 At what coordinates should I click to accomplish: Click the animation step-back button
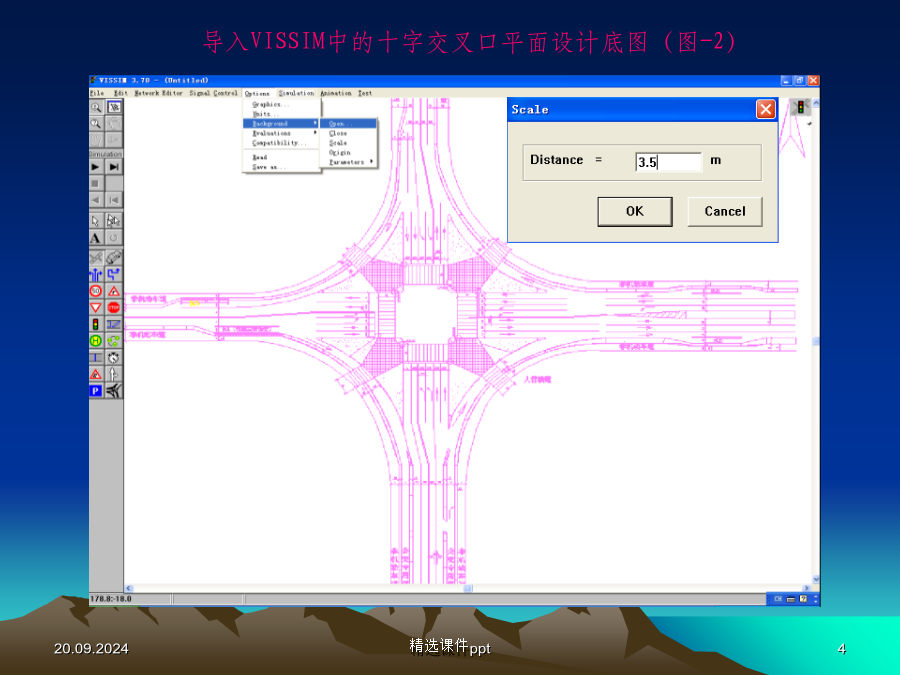coord(114,200)
